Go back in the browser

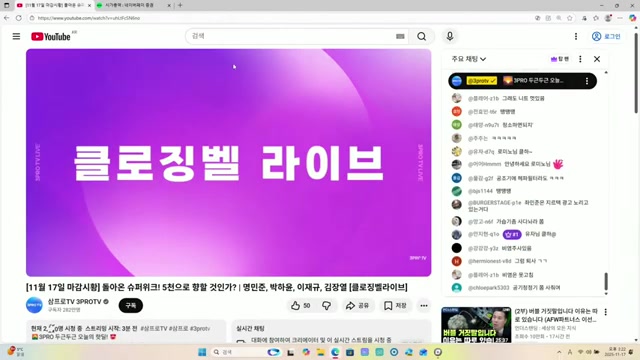(7, 18)
